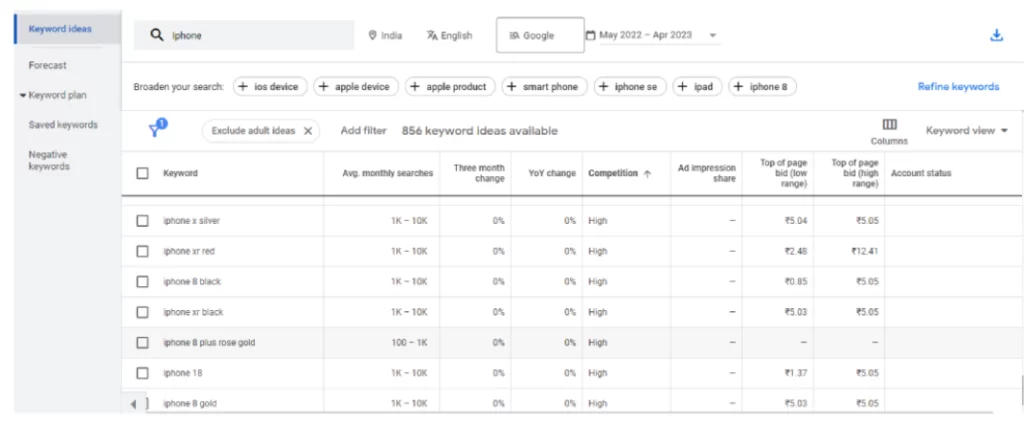Click the calendar icon beside date range
This screenshot has width=1024, height=423.
[x=590, y=35]
